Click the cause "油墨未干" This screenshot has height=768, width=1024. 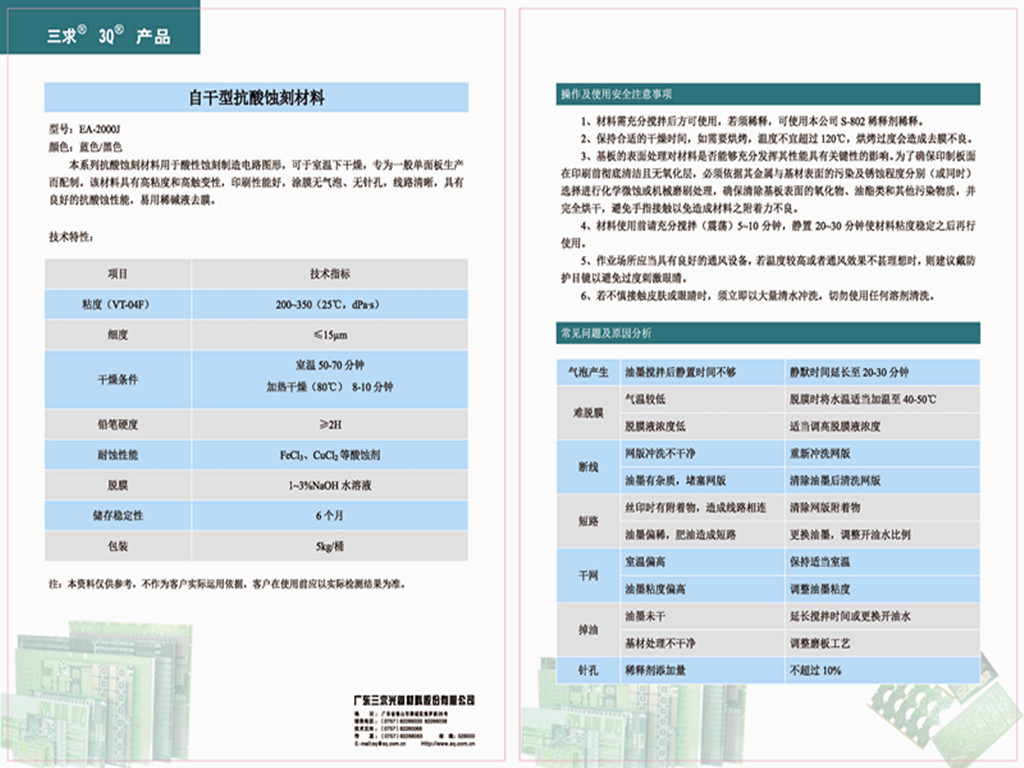[x=645, y=616]
